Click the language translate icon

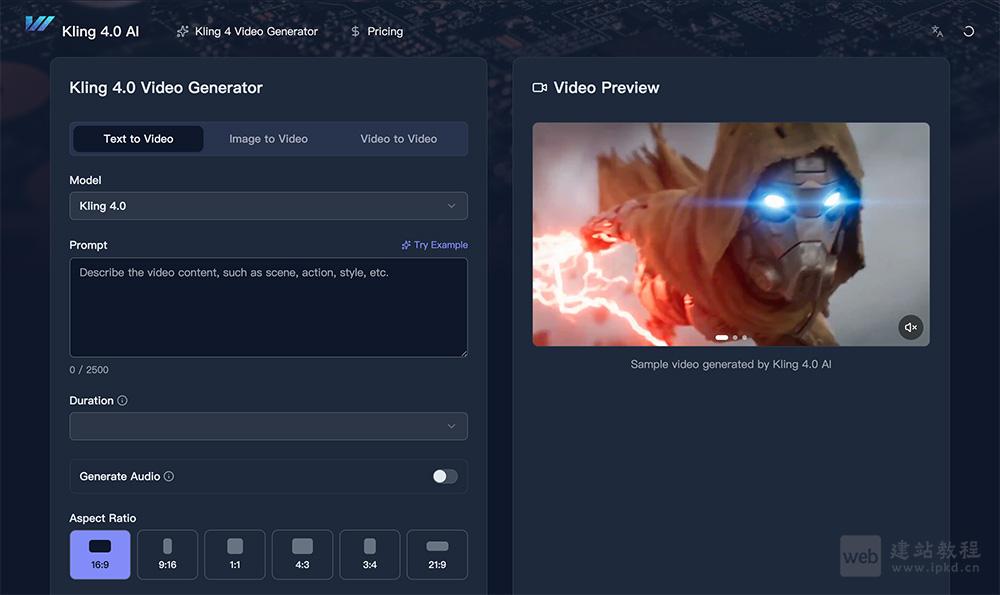(x=937, y=31)
